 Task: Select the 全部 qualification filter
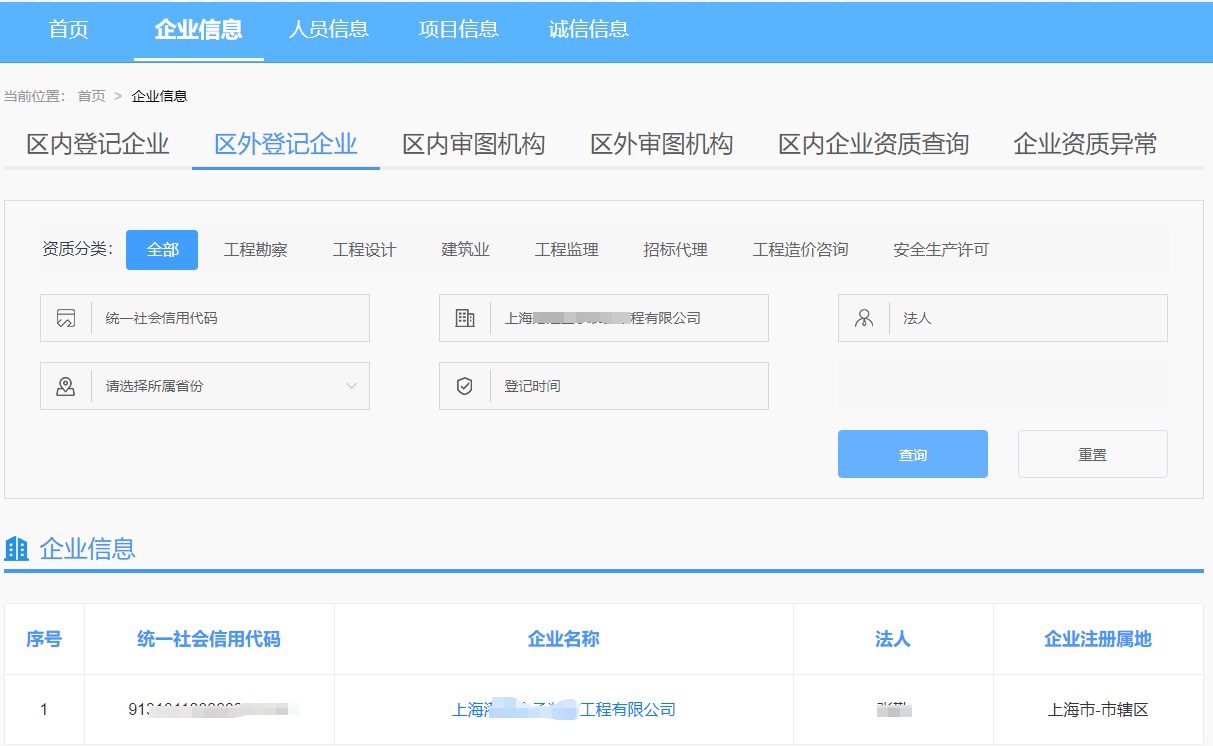[162, 250]
